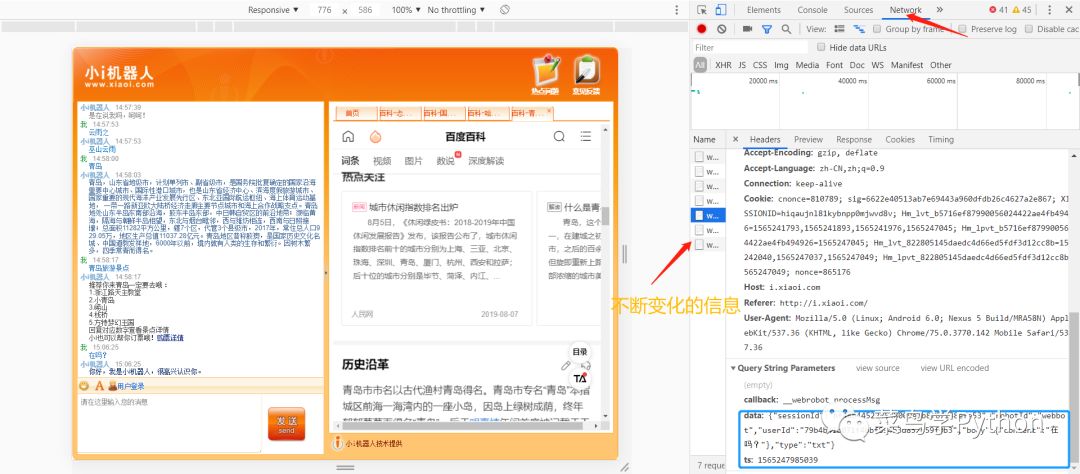Click the viewport width field 776
This screenshot has width=1080, height=474.
324,10
